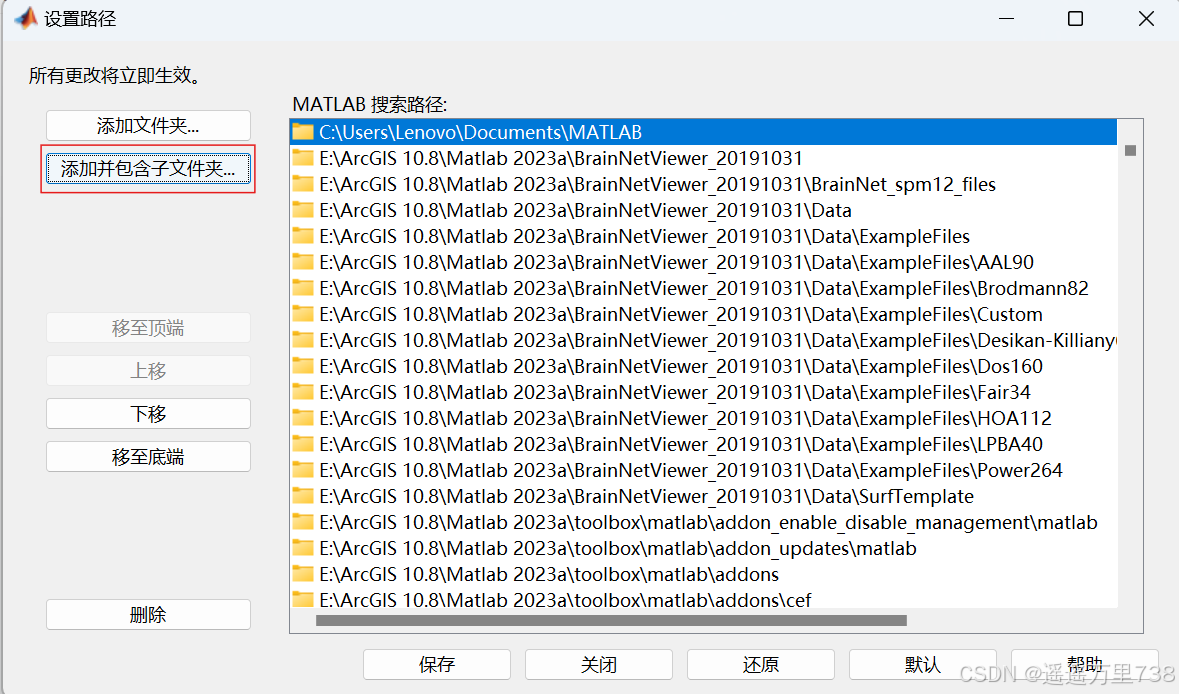
Task: Select the addon_updates\matlab path row
Action: point(703,548)
